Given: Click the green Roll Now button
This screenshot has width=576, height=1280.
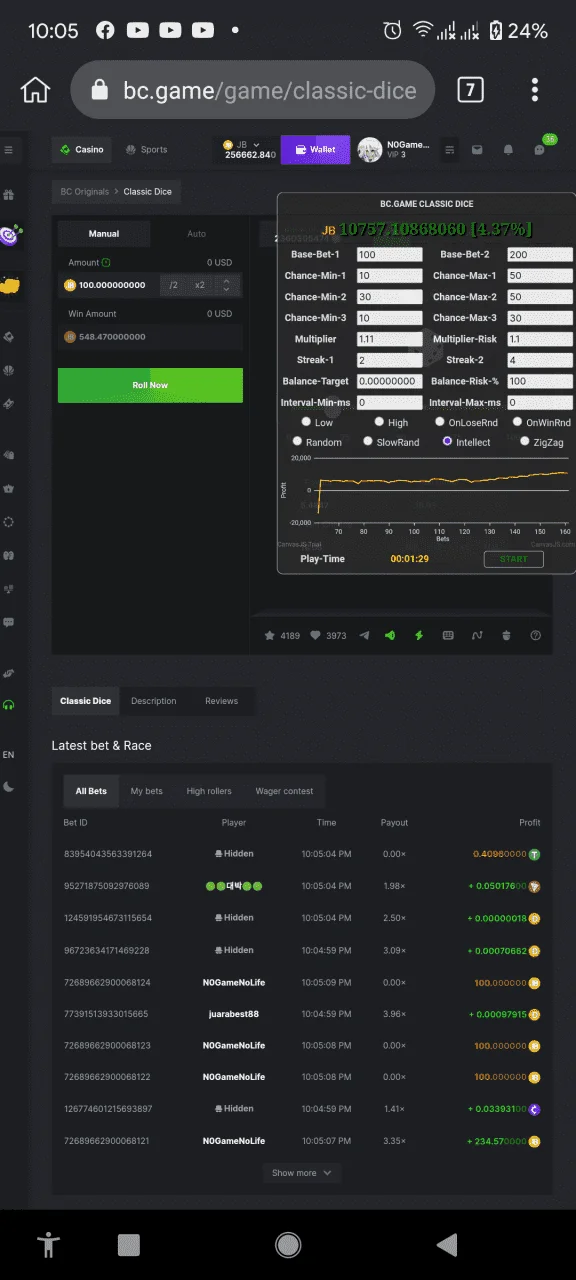Looking at the screenshot, I should (x=150, y=385).
